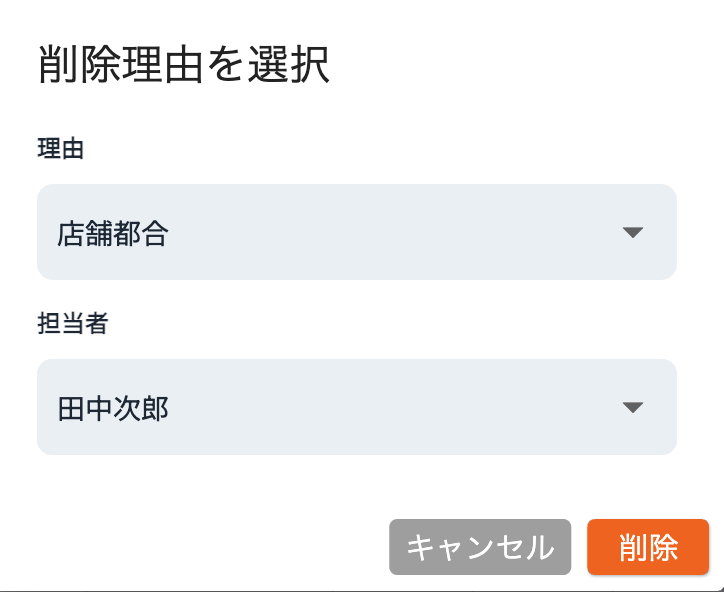
Task: Click the 田中次郎 selected value text
Action: pos(113,408)
